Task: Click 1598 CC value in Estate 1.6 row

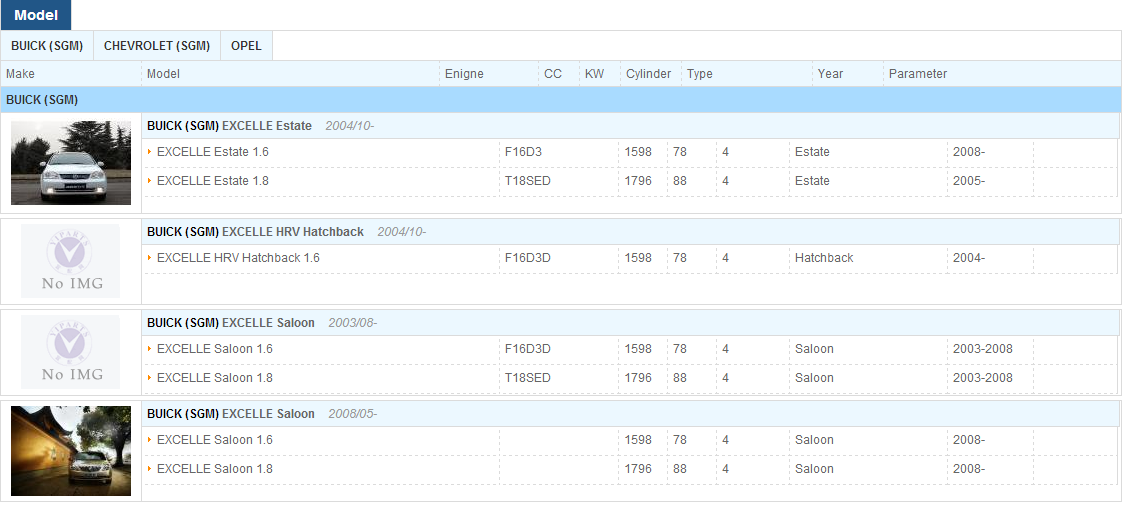Action: coord(638,152)
